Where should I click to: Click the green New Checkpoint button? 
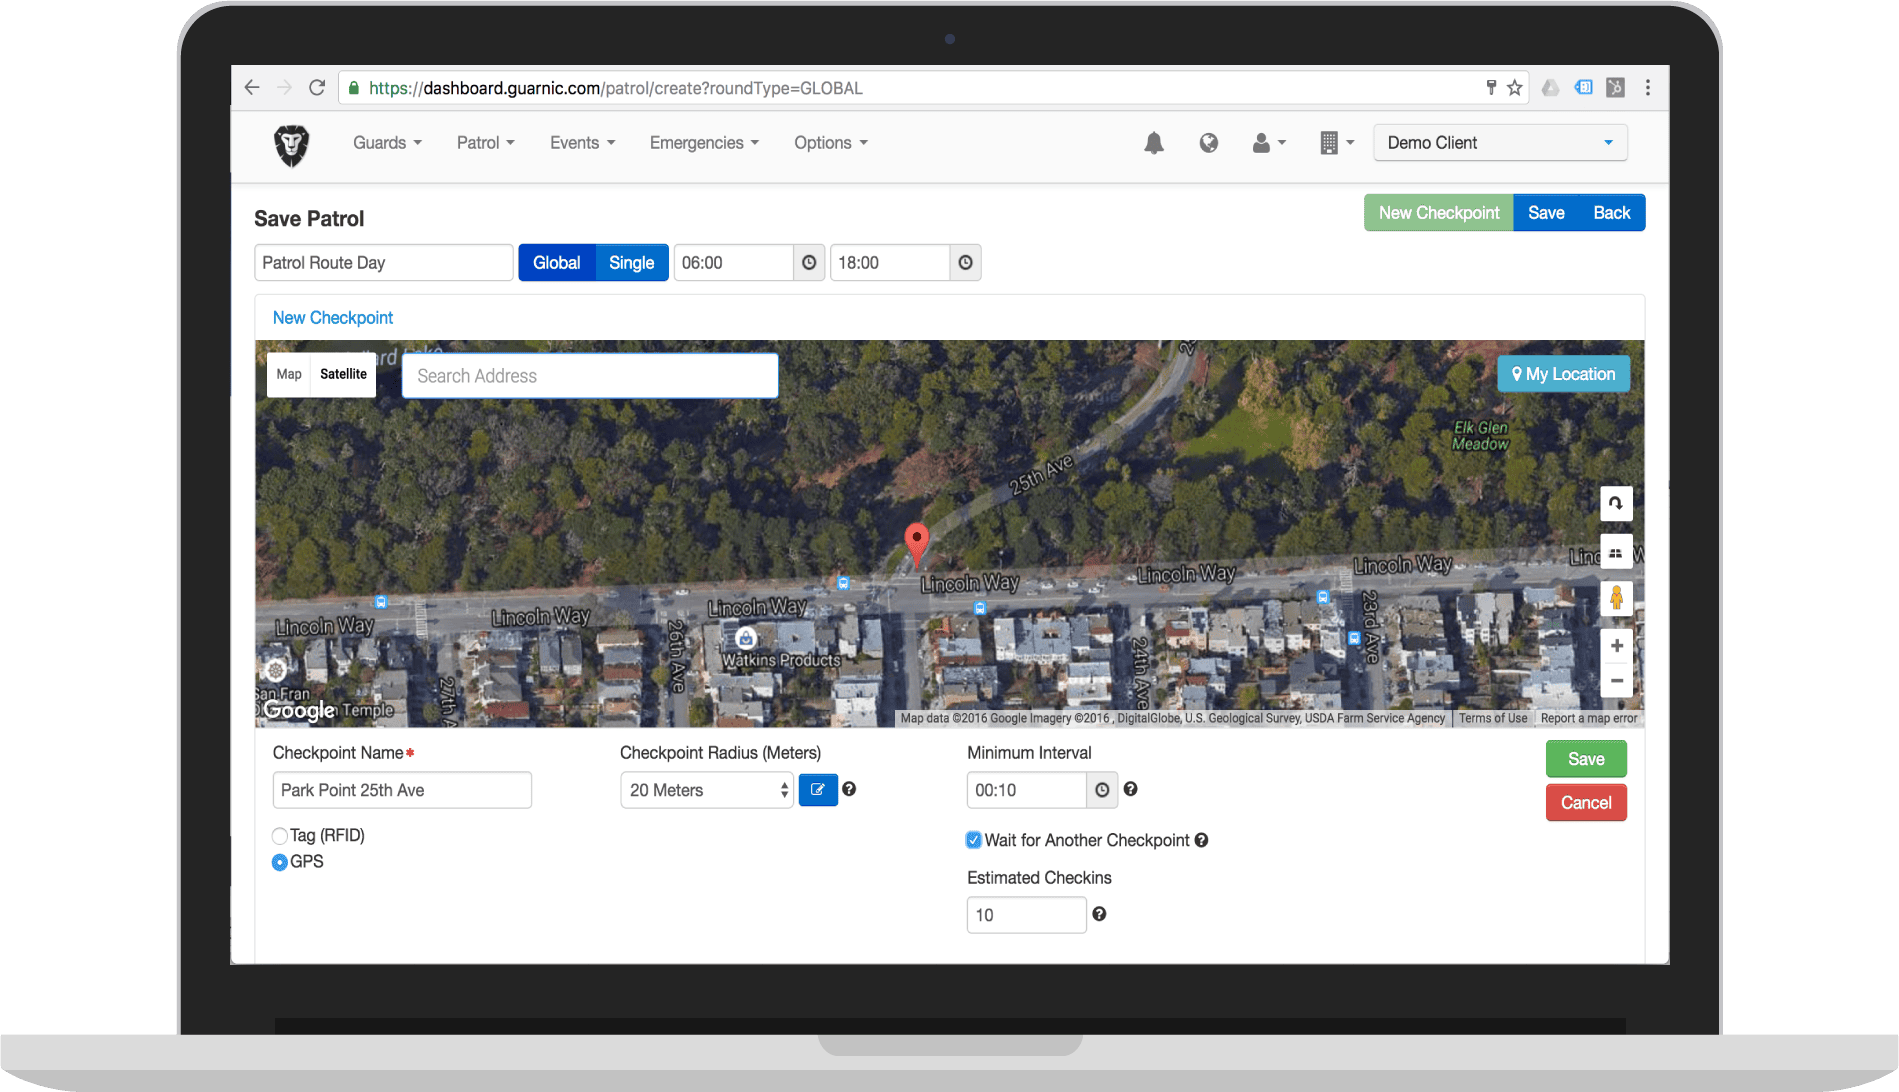1438,213
